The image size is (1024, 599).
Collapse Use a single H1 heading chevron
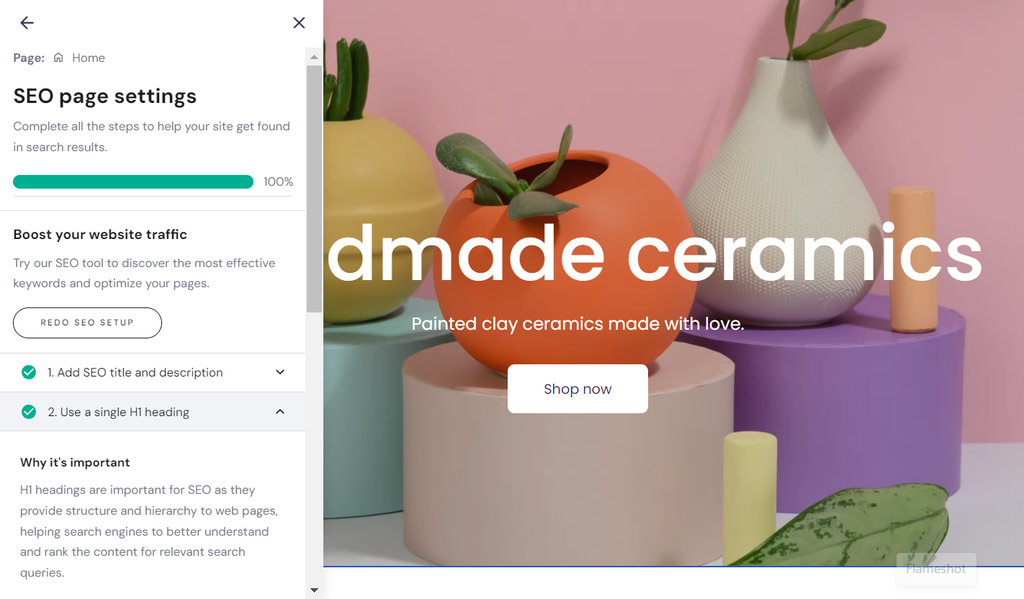[280, 412]
